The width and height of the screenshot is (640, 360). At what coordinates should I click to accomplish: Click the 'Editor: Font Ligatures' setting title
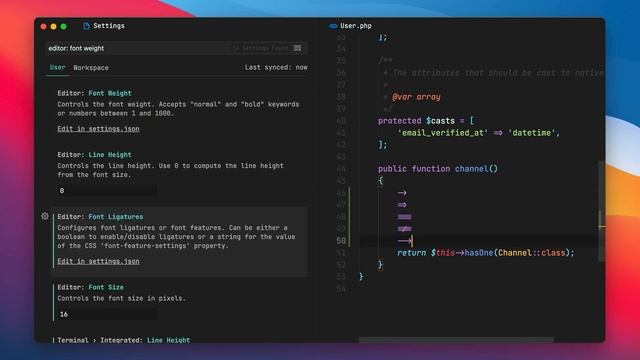tap(100, 217)
